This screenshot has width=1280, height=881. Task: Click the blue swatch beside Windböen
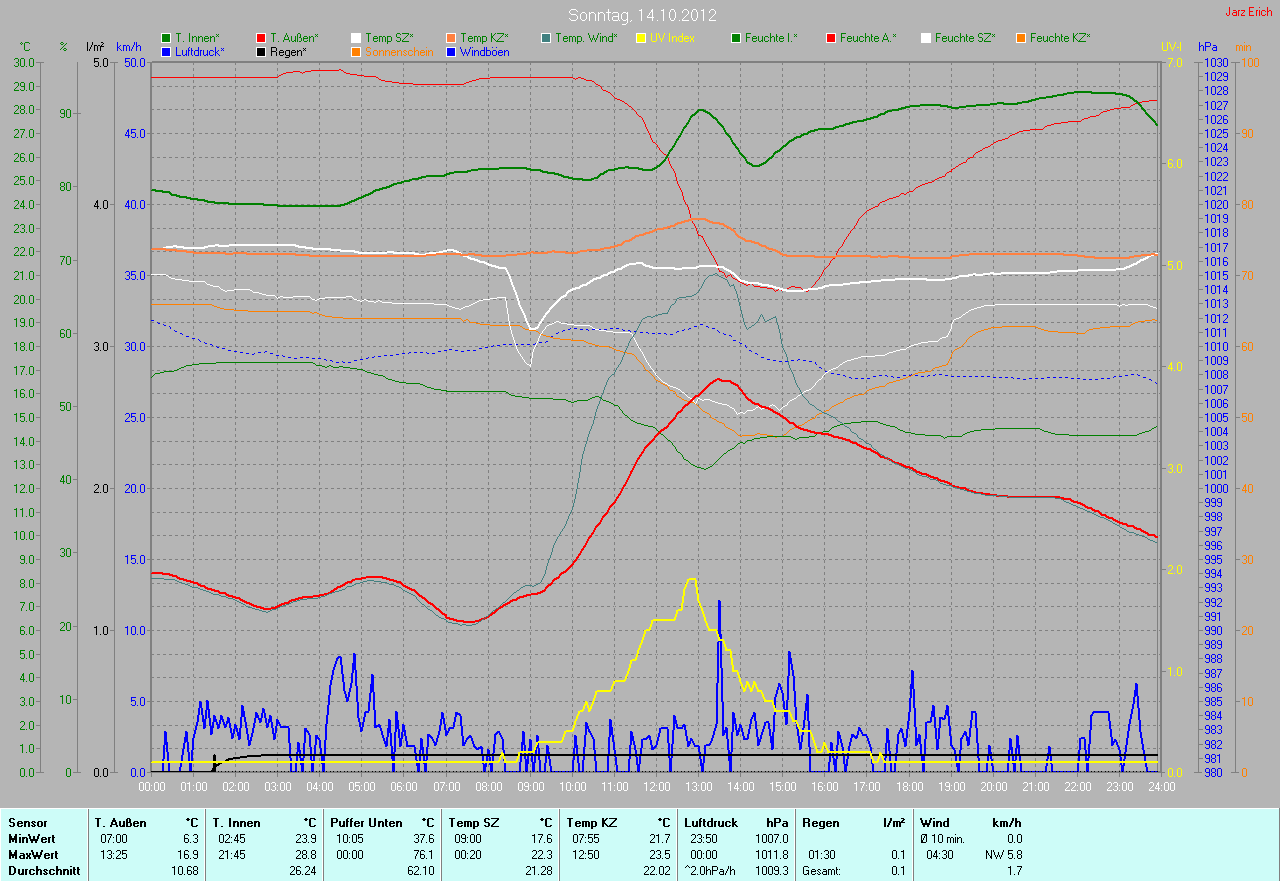pos(451,51)
